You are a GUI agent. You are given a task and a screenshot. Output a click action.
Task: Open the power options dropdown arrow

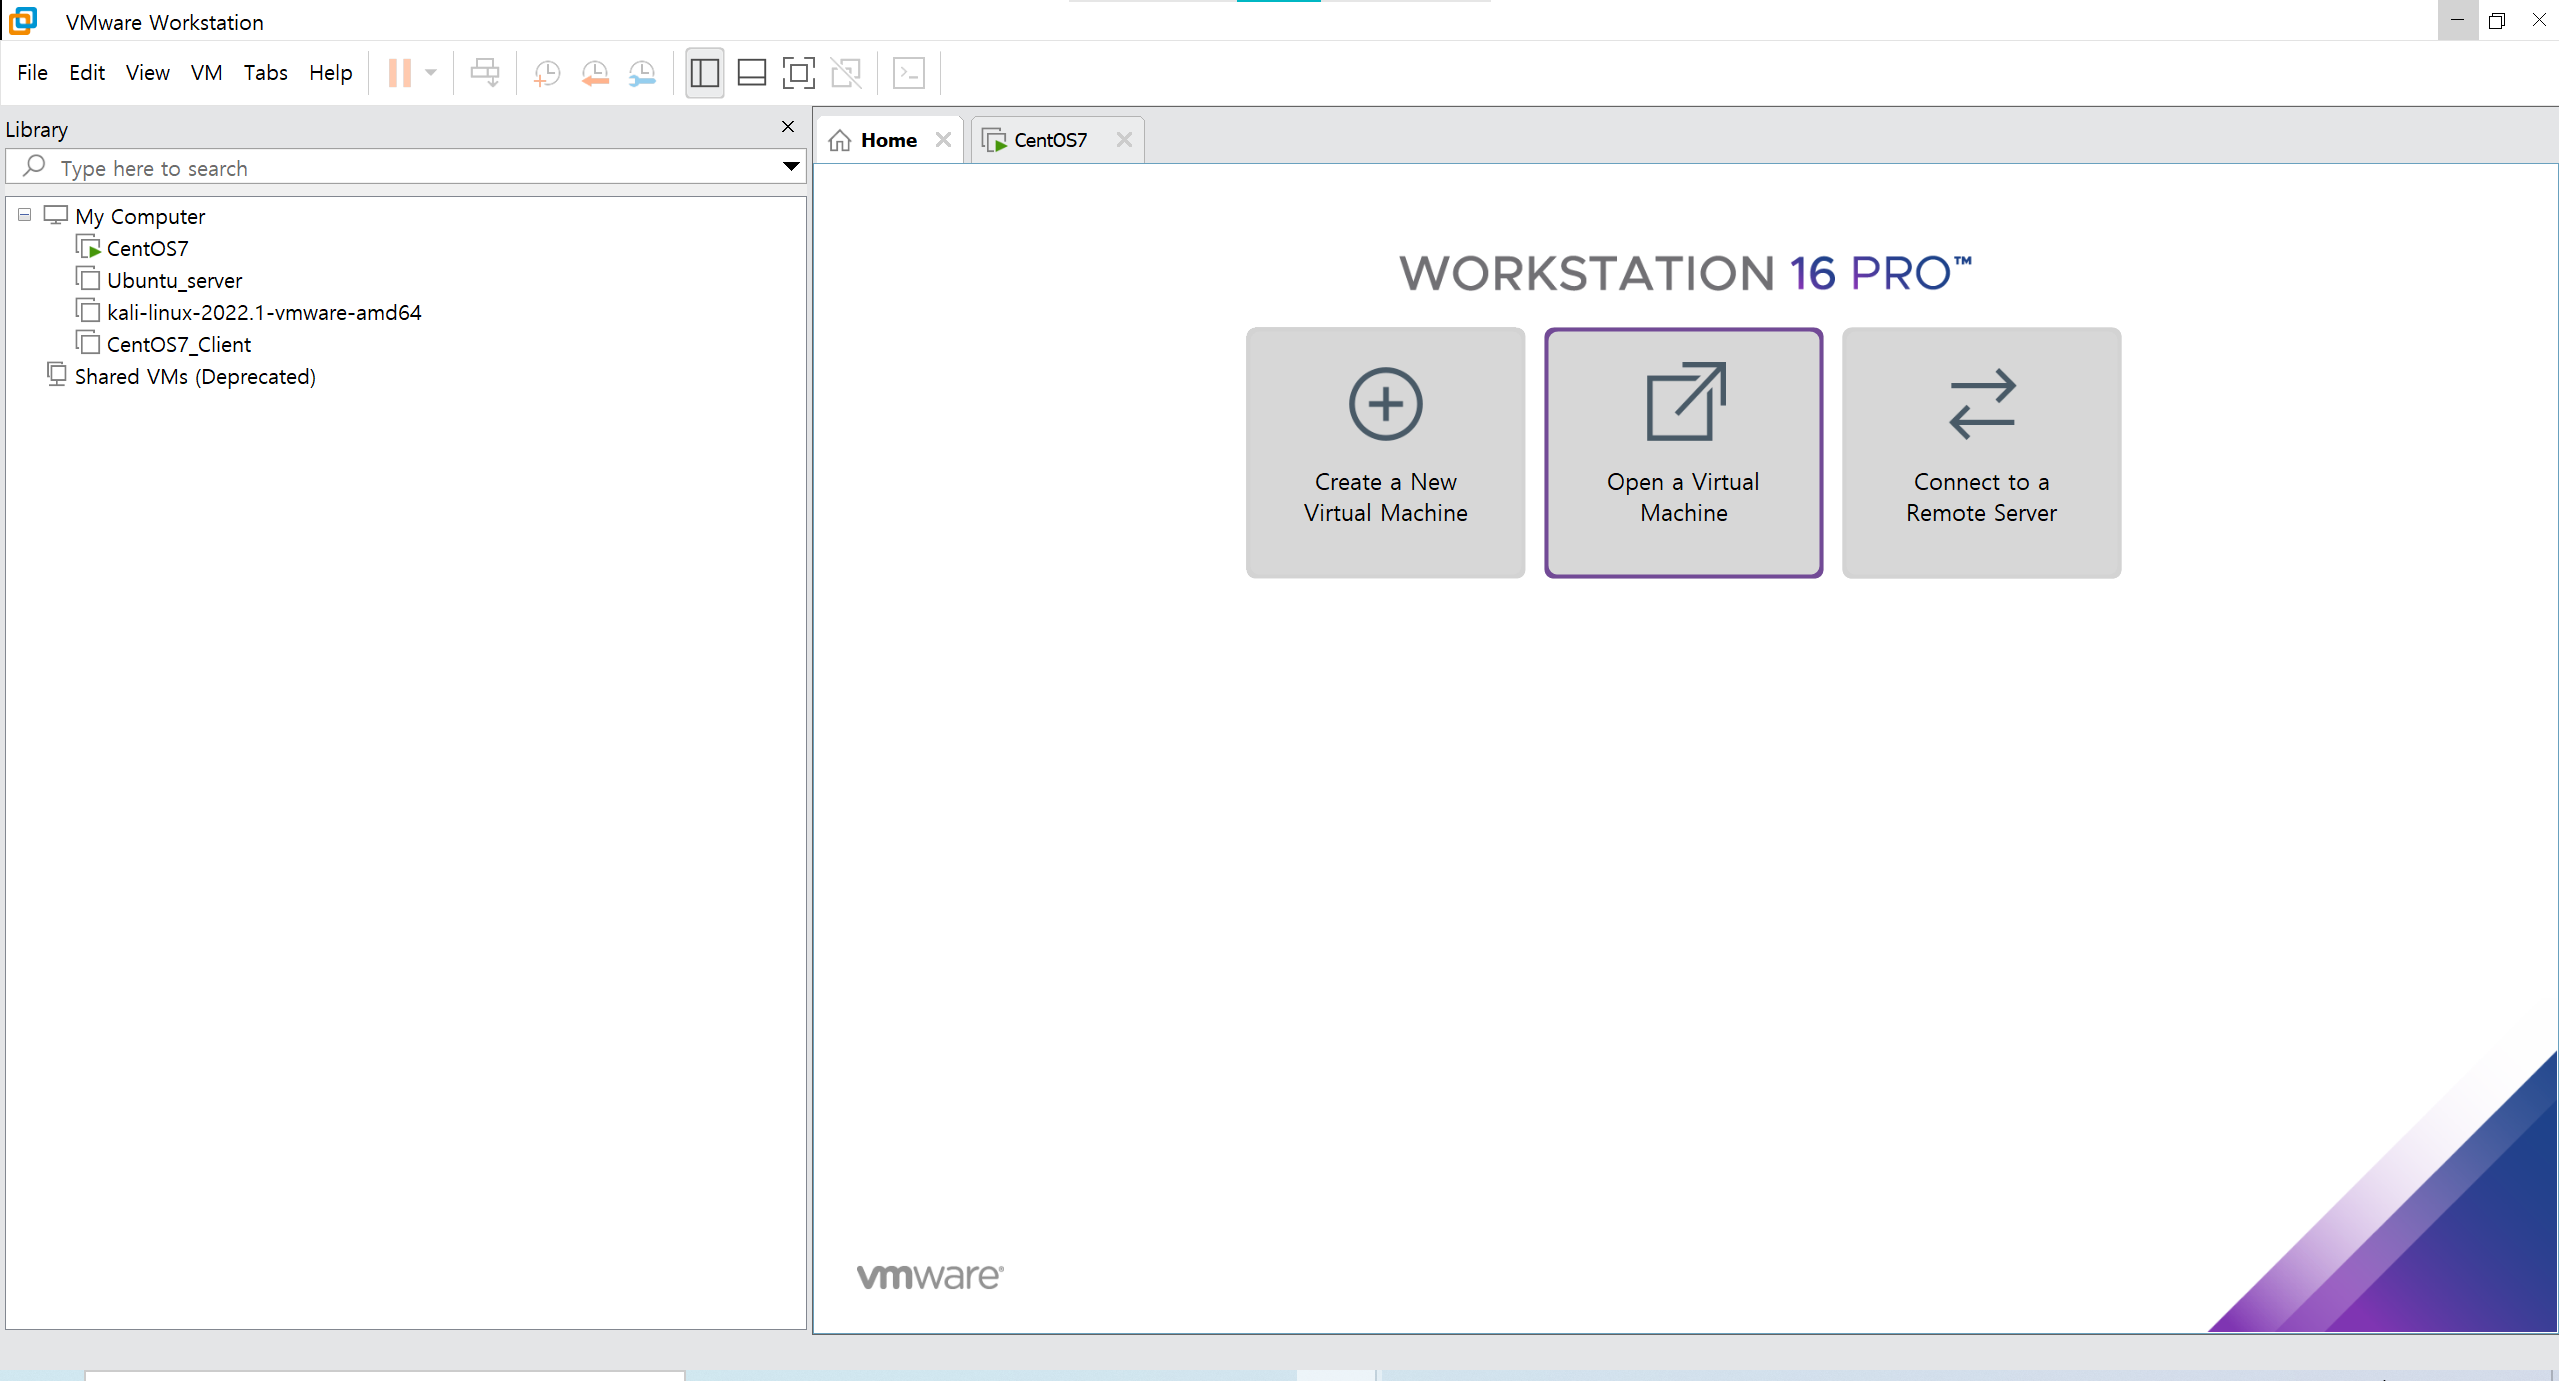[431, 73]
